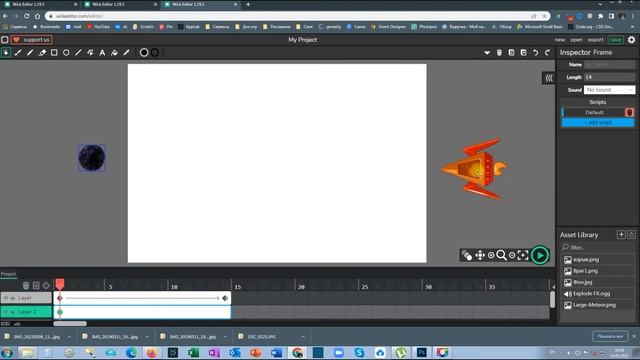Click the support us button
This screenshot has width=640, height=360.
(31, 40)
